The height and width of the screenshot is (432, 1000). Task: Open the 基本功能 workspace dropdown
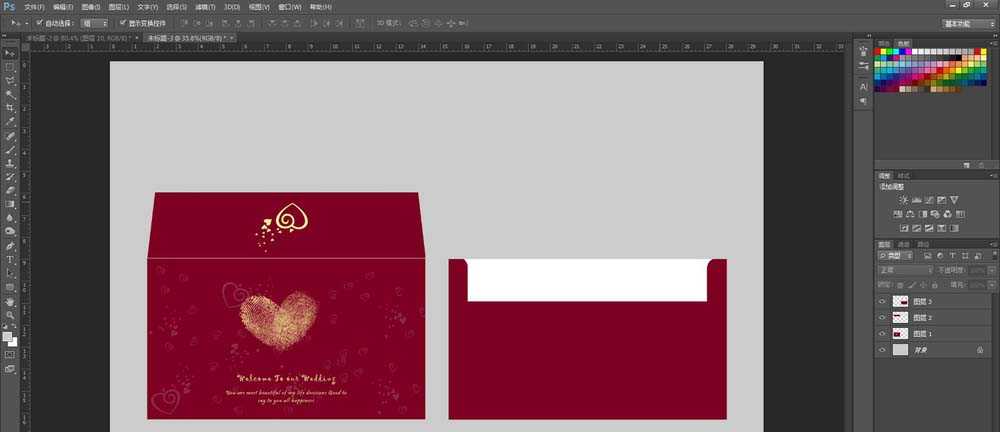(968, 22)
